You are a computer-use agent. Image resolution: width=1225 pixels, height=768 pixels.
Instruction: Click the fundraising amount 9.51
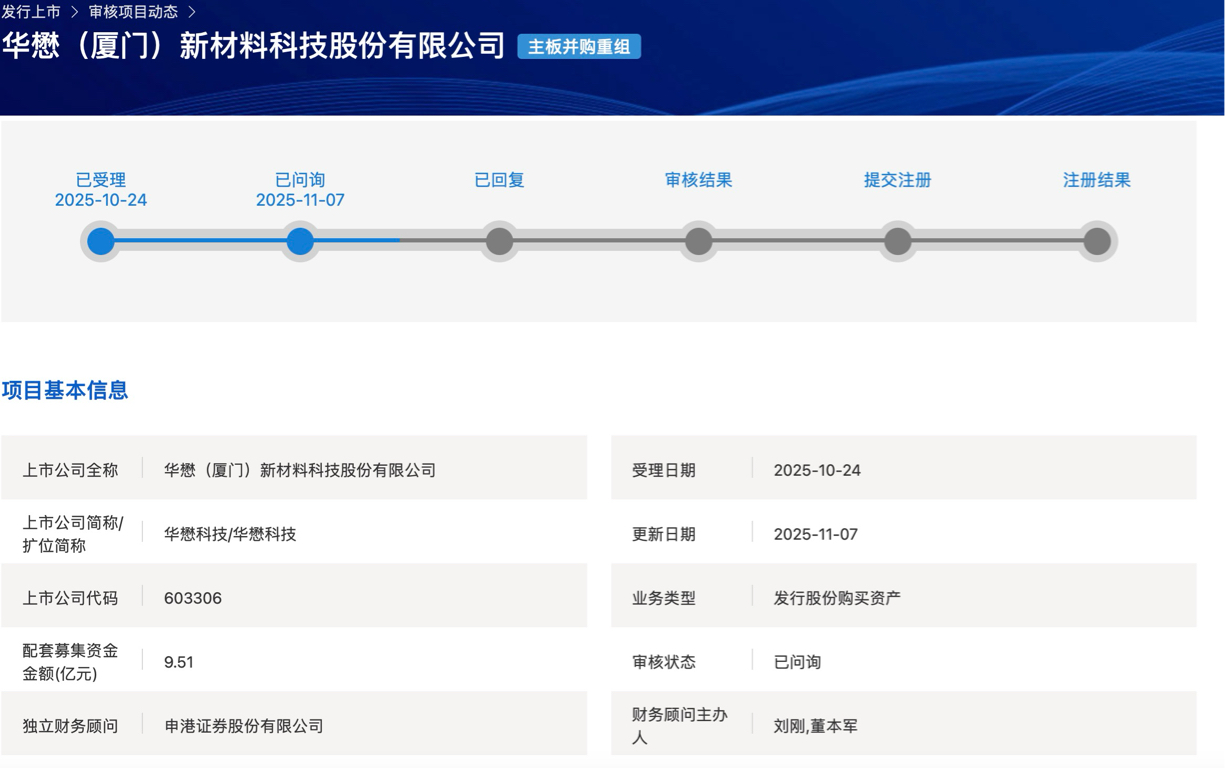click(x=179, y=662)
